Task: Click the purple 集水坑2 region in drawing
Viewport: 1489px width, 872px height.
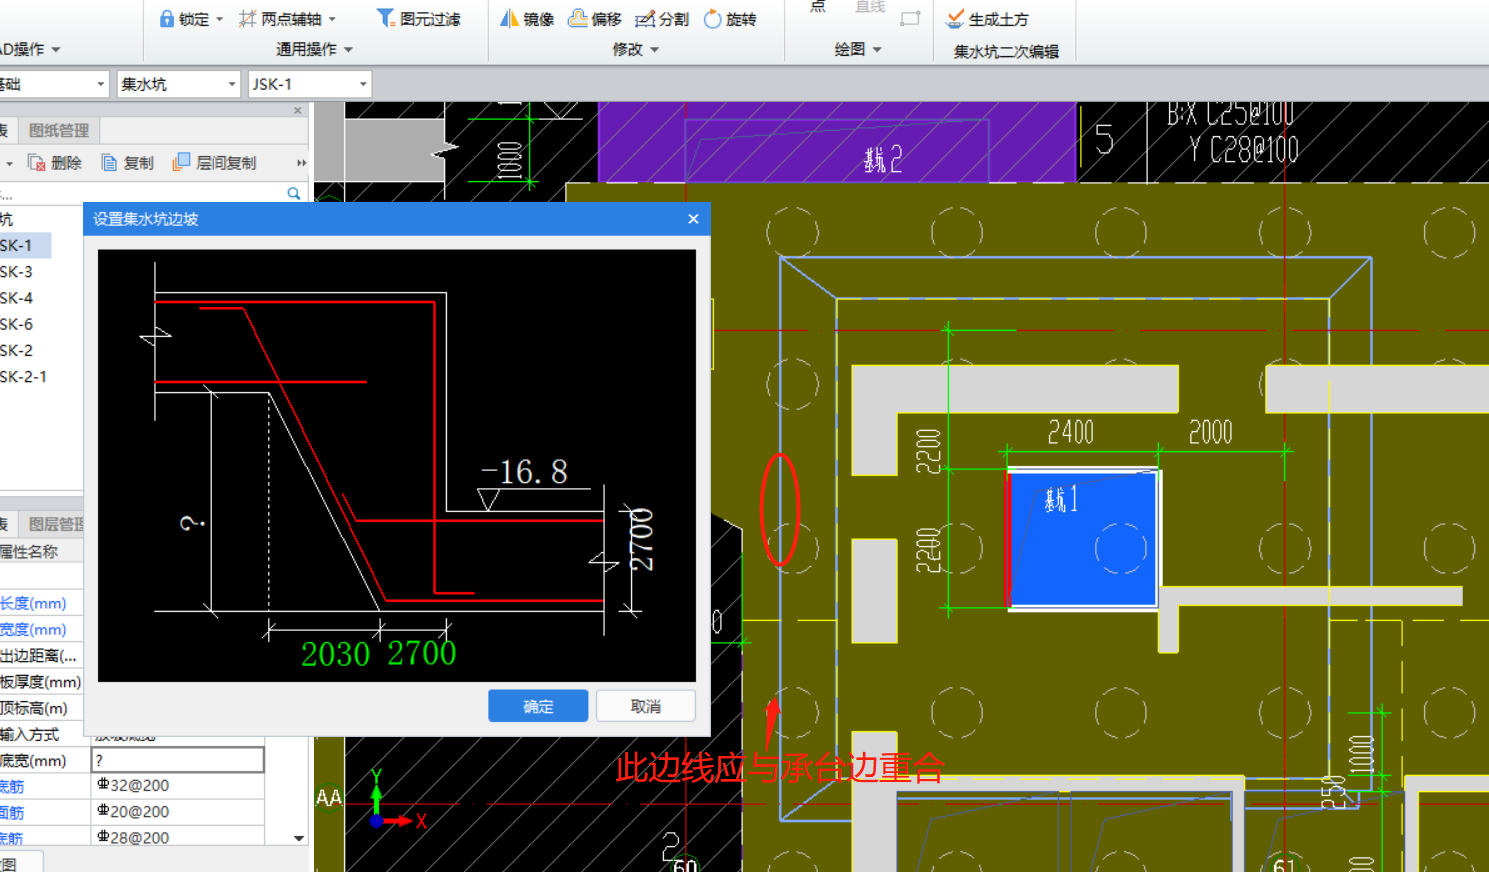Action: (x=835, y=142)
